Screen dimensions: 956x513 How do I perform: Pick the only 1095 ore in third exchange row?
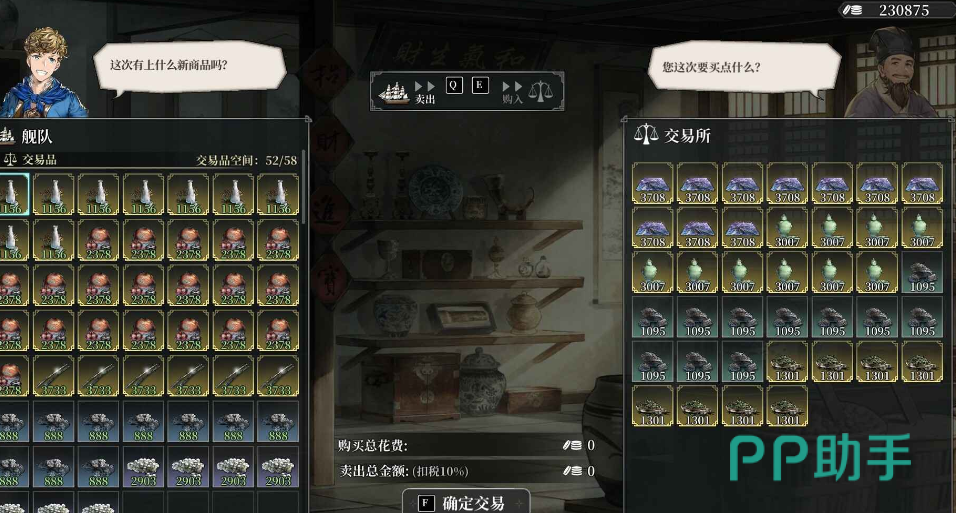click(922, 273)
